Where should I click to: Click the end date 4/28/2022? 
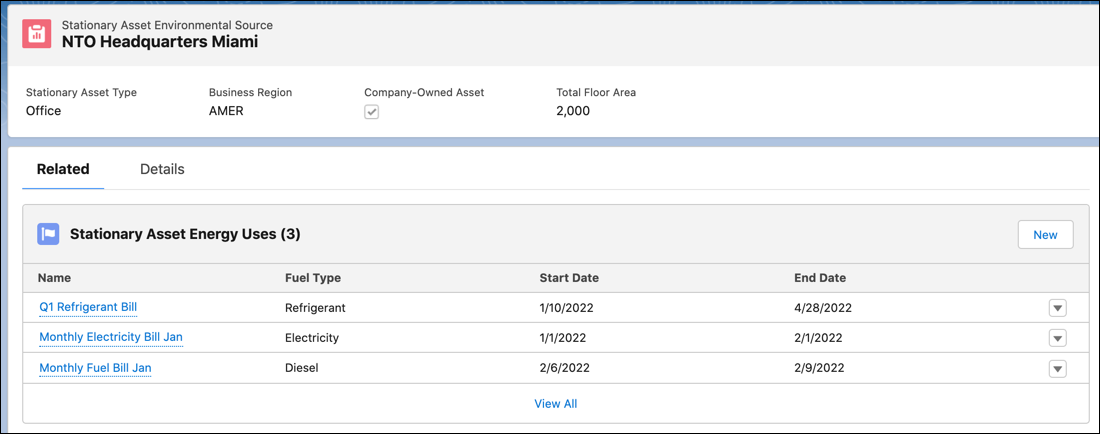point(823,308)
